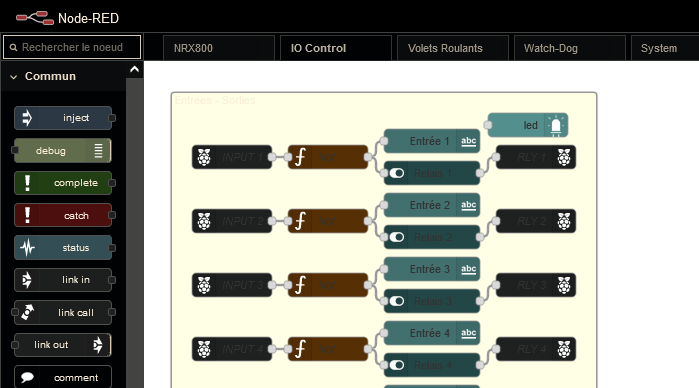Image resolution: width=699 pixels, height=388 pixels.
Task: Click the comment node speech bubble icon
Action: pyautogui.click(x=27, y=377)
